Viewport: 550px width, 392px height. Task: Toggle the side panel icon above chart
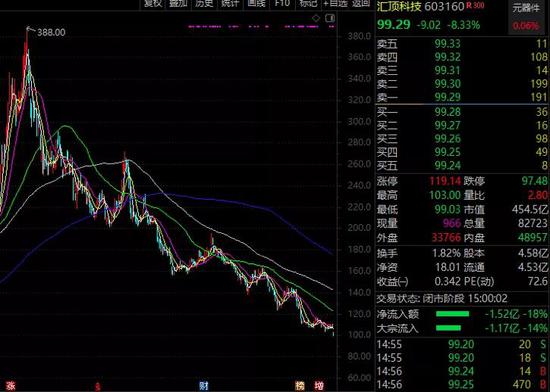(330, 18)
